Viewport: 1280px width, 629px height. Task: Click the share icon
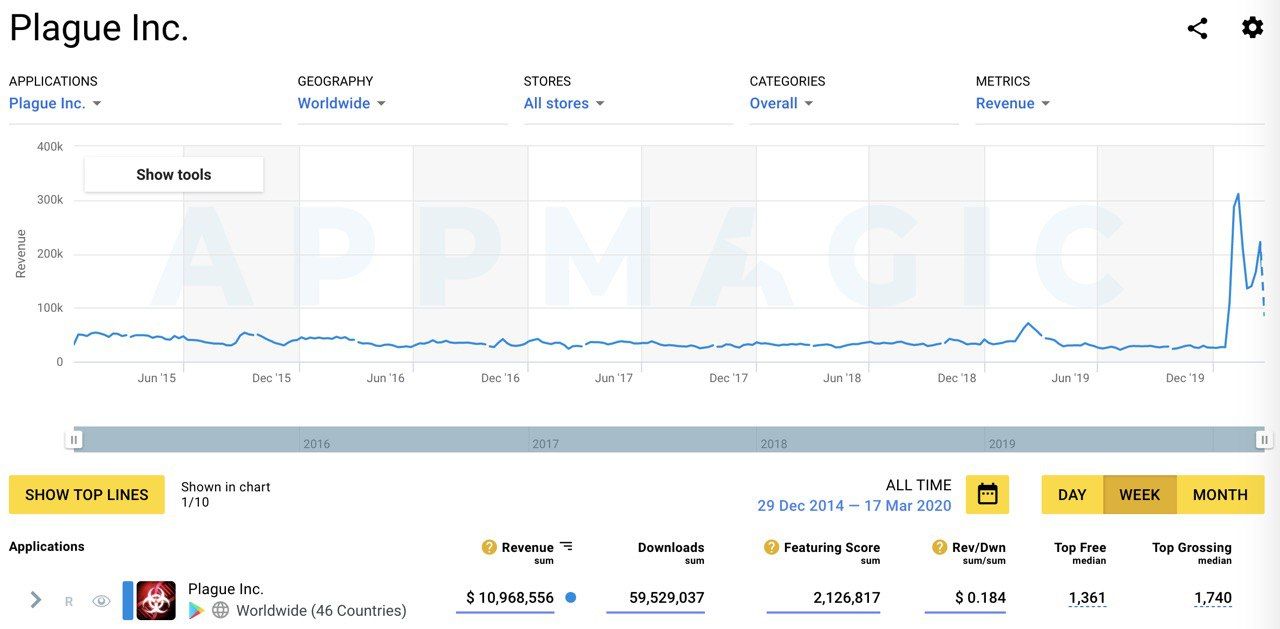point(1197,28)
